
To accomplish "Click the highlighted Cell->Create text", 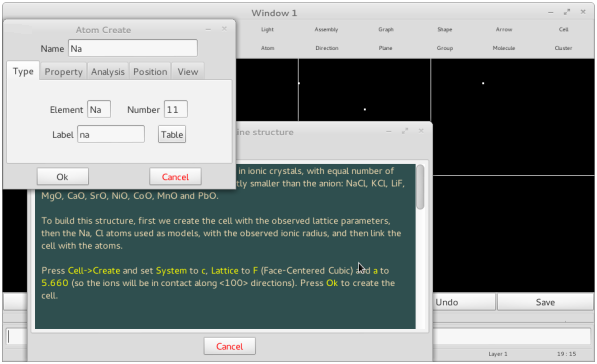I will click(94, 271).
